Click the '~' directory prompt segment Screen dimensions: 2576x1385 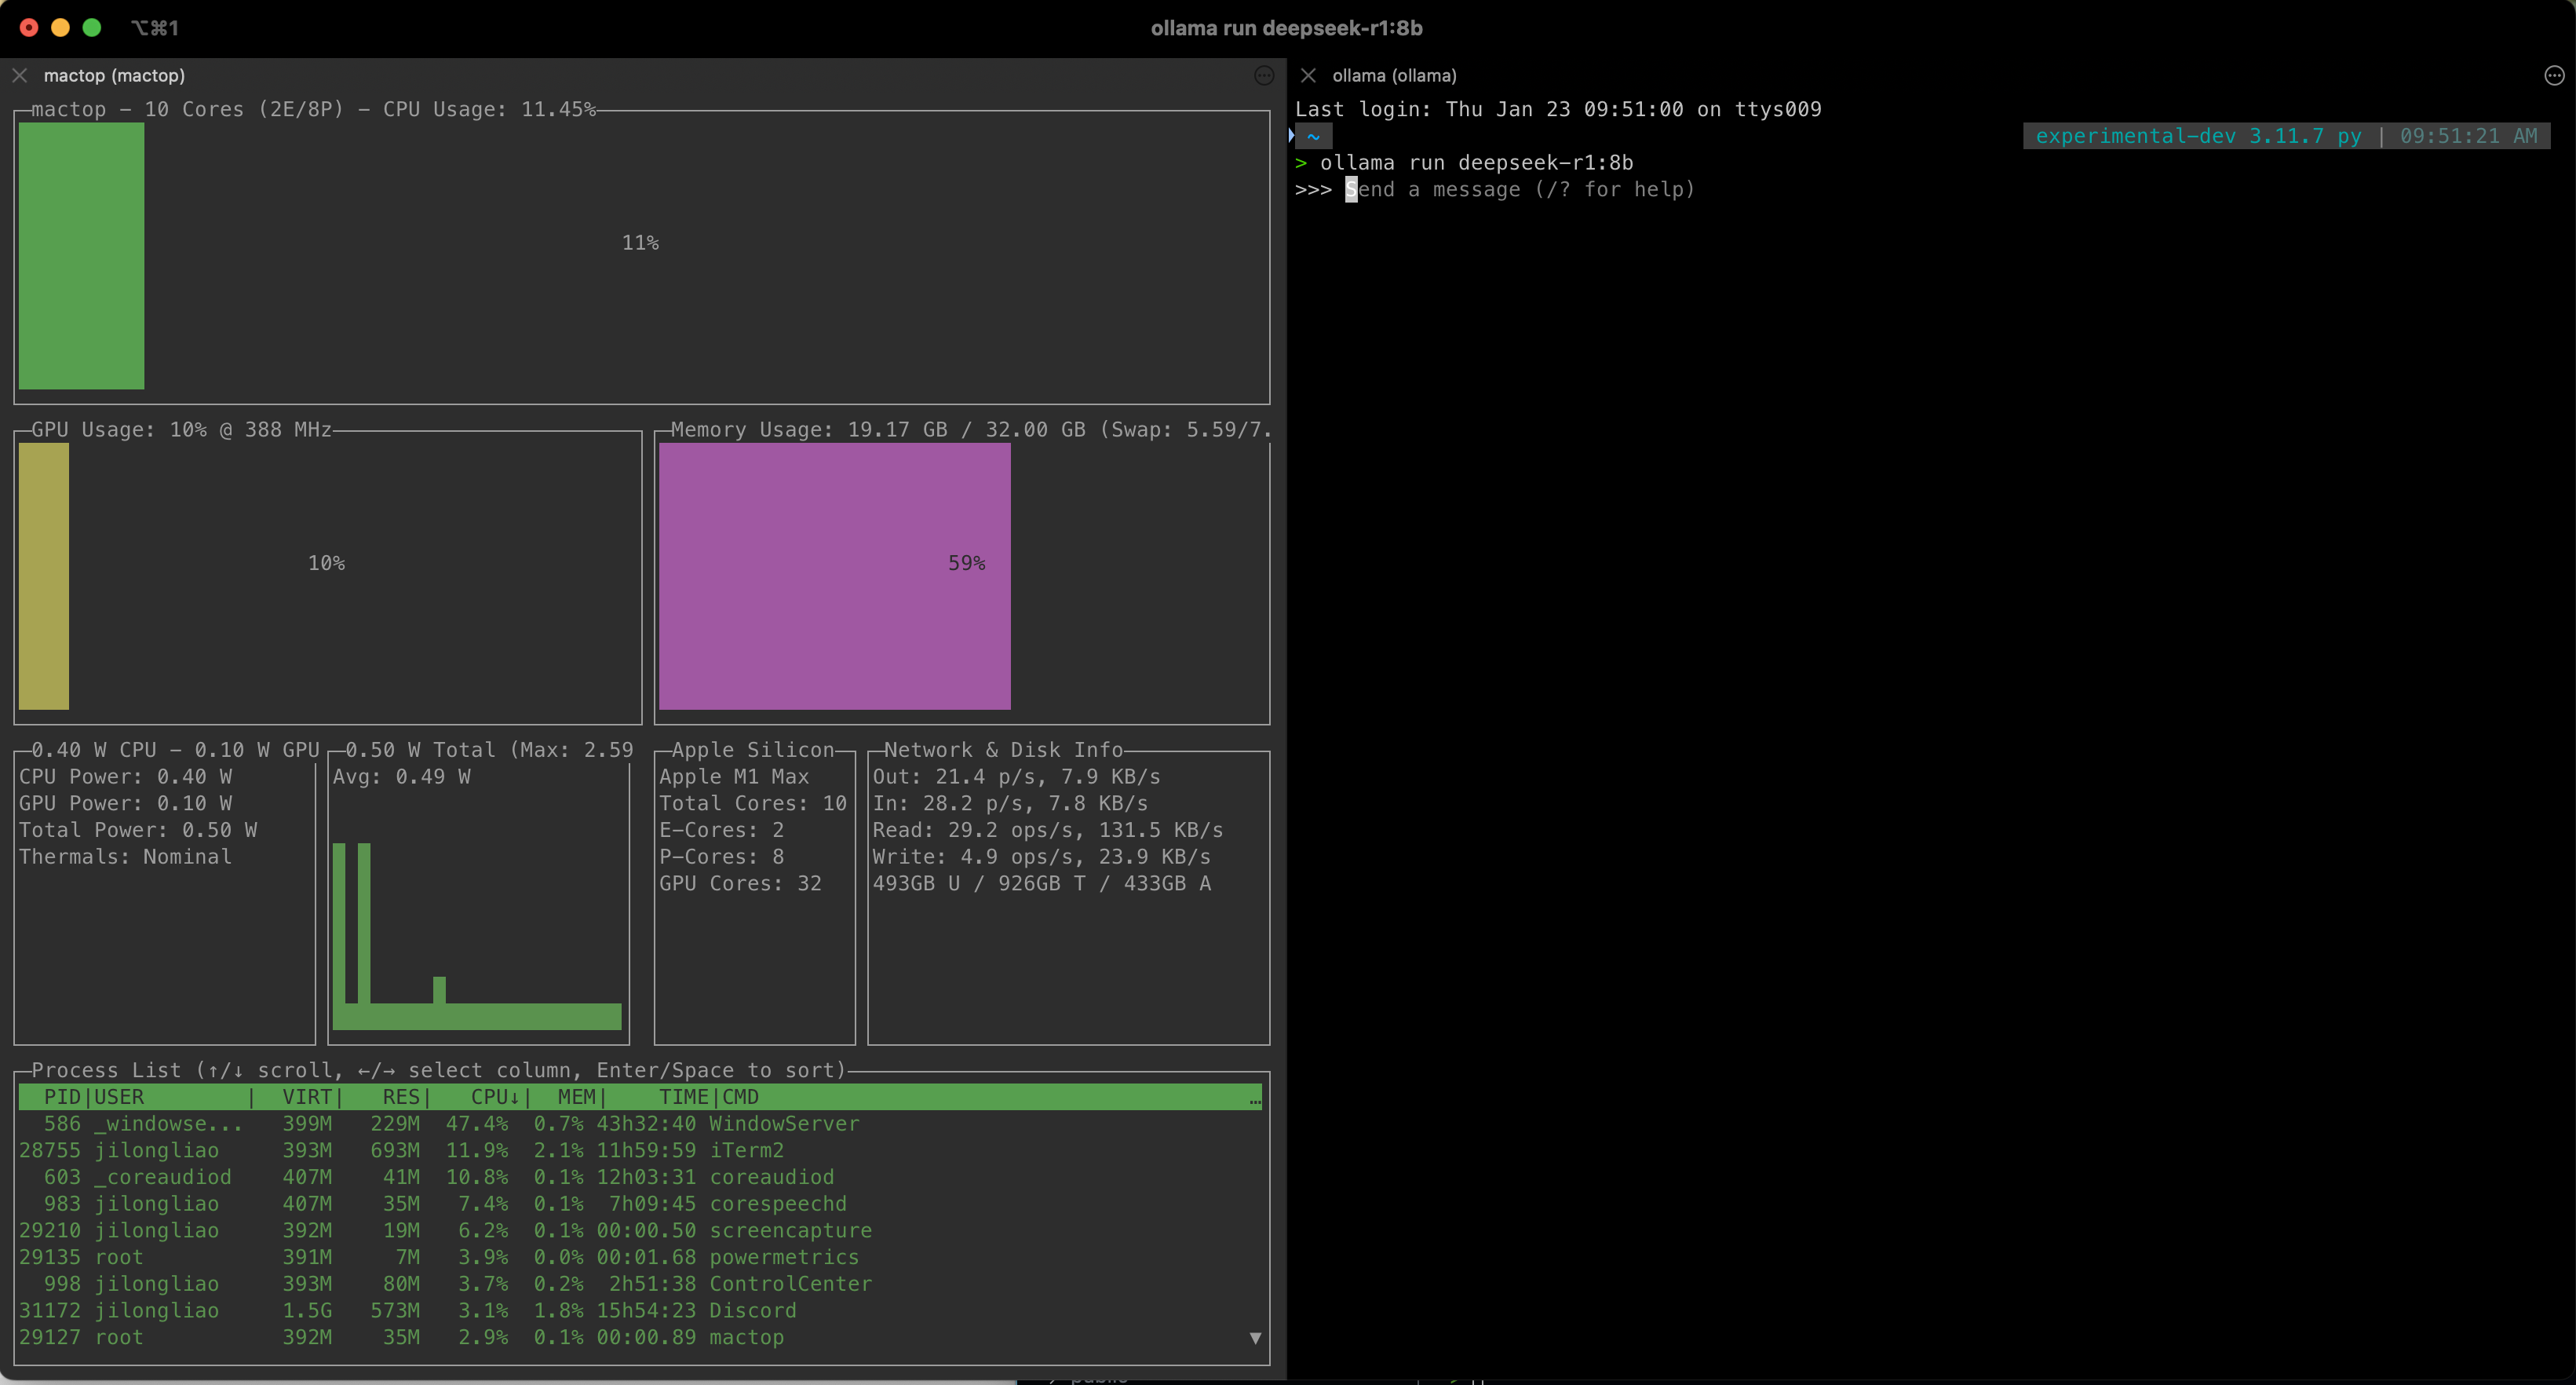click(1314, 136)
